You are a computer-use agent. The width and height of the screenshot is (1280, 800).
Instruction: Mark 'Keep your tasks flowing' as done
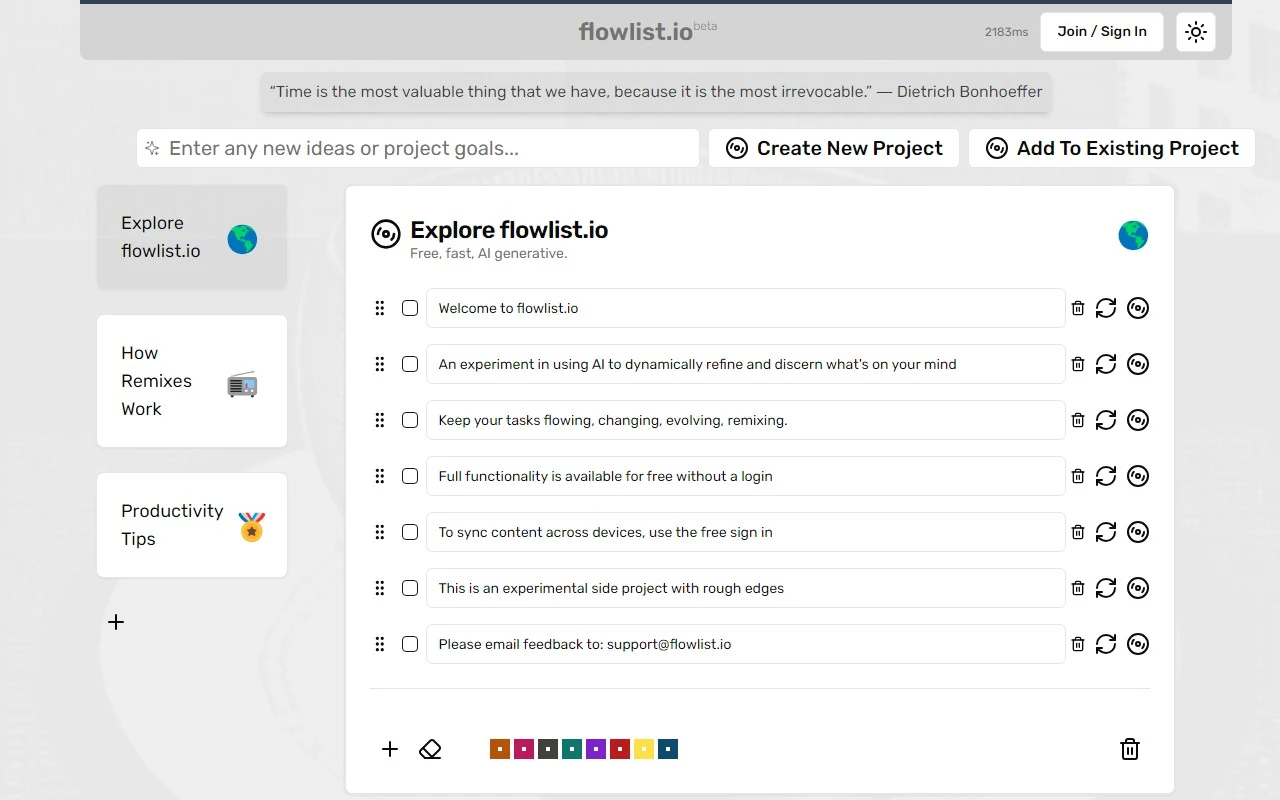[x=410, y=420]
